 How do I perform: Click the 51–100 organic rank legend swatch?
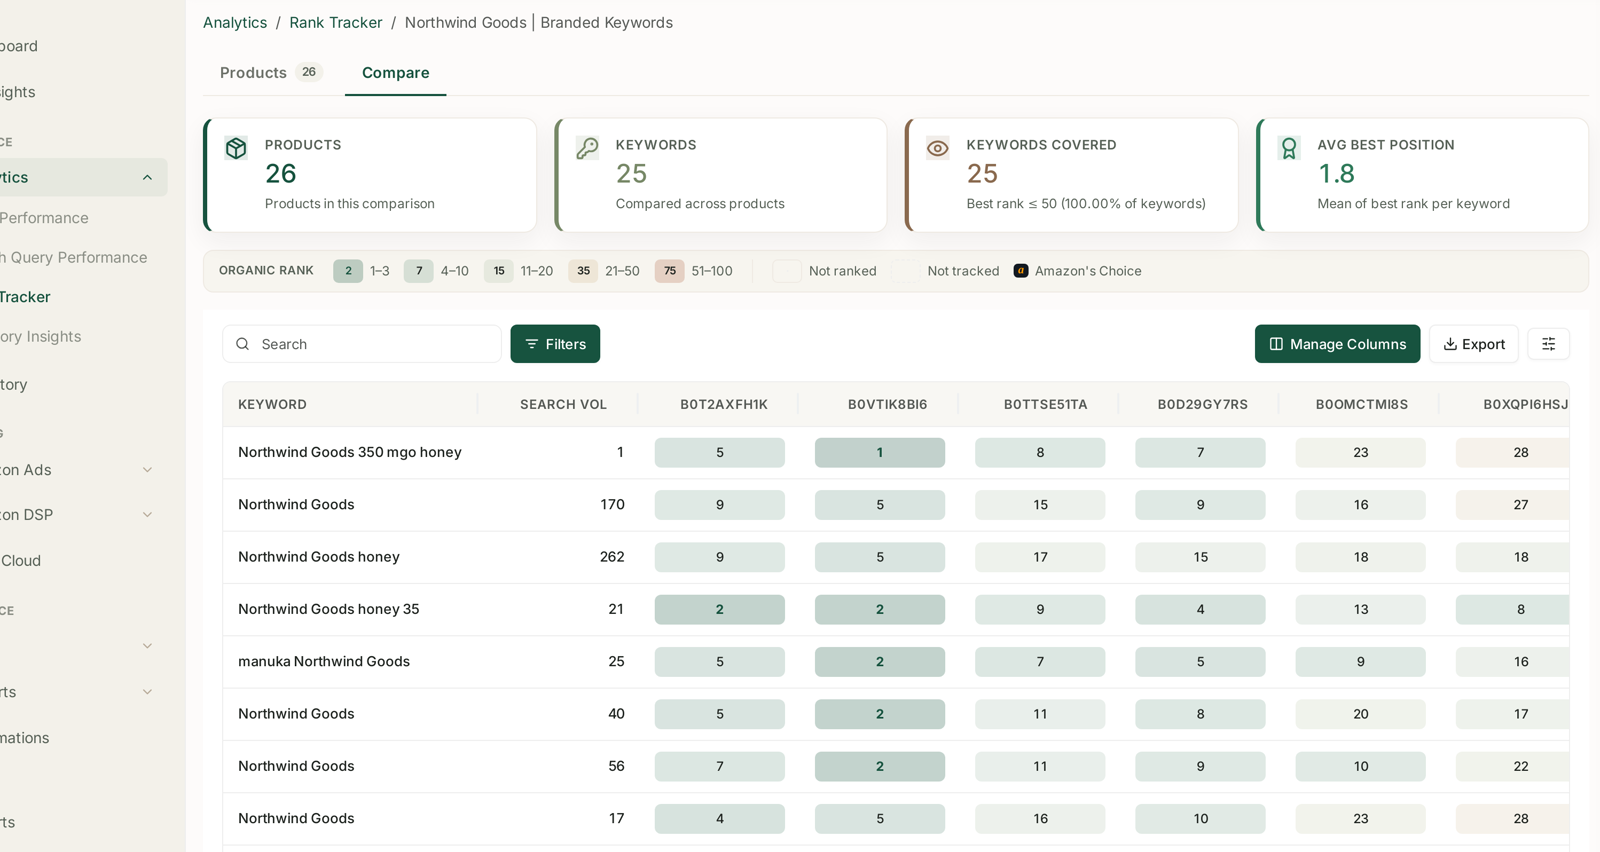670,271
